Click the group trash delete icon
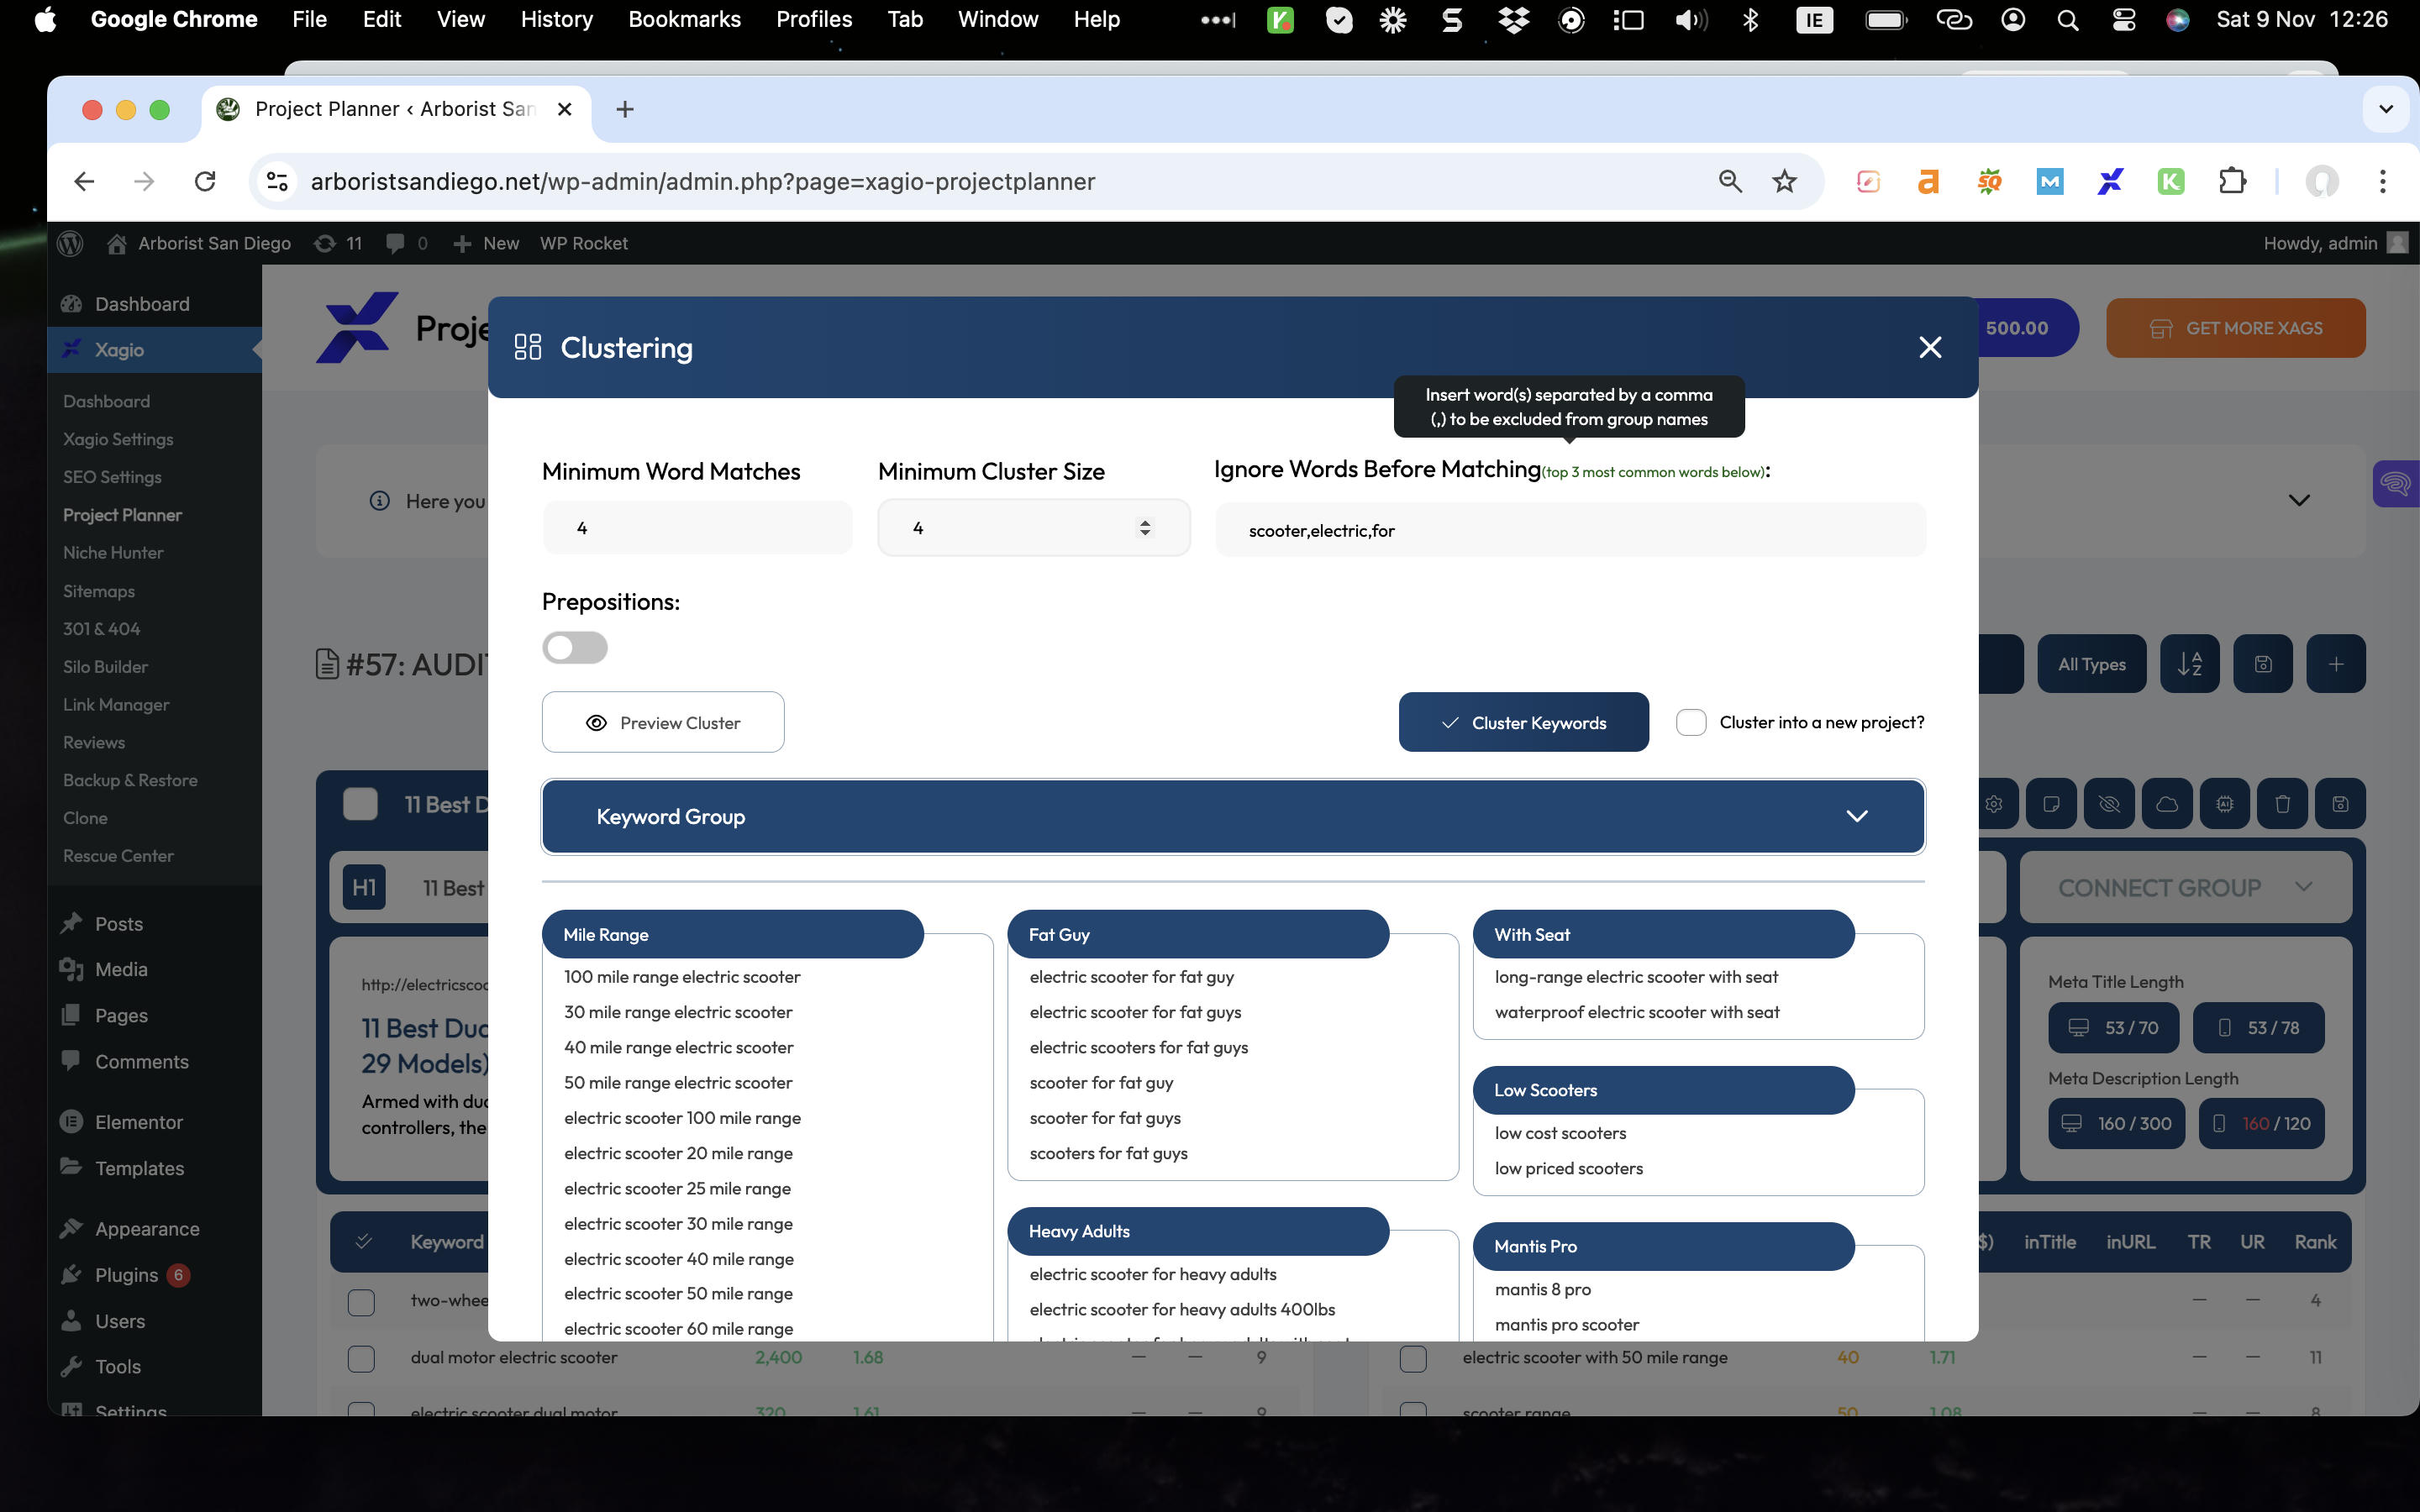The height and width of the screenshot is (1512, 2420). click(2282, 804)
